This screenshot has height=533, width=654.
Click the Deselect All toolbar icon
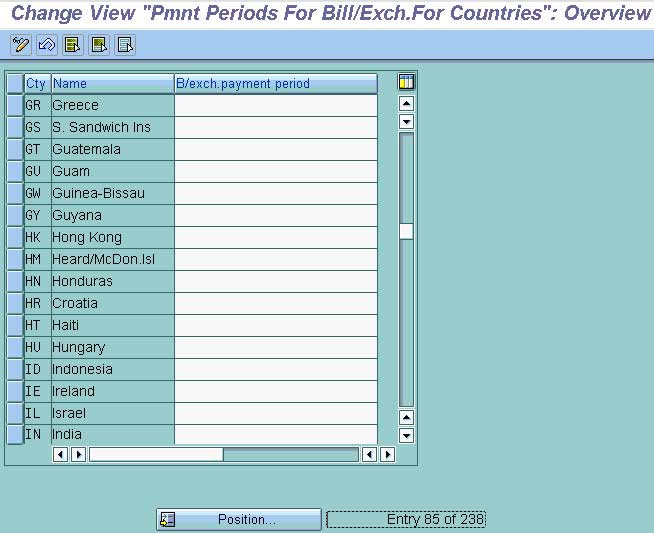click(125, 45)
